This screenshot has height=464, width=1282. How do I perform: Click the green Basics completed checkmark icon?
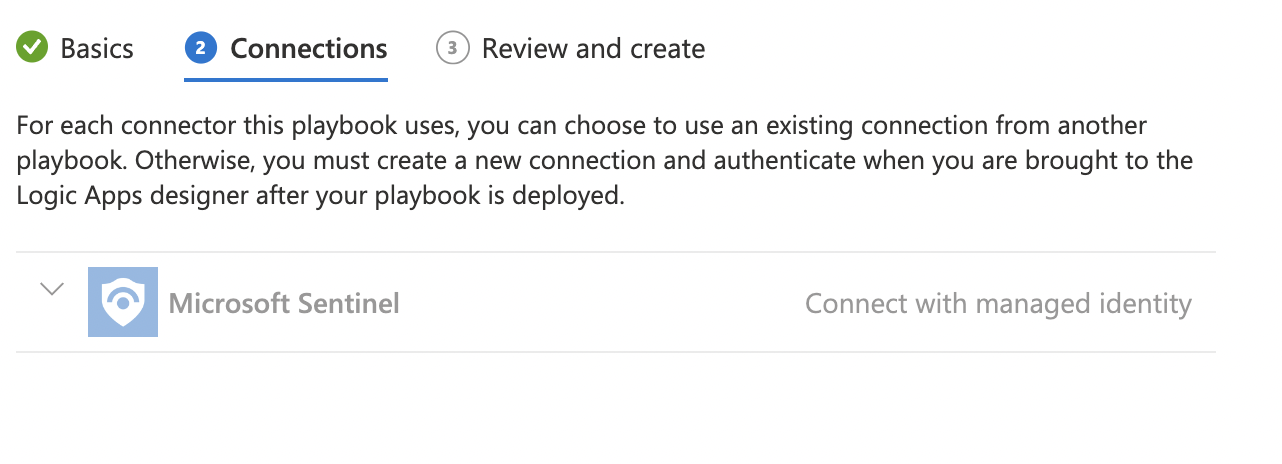(33, 48)
